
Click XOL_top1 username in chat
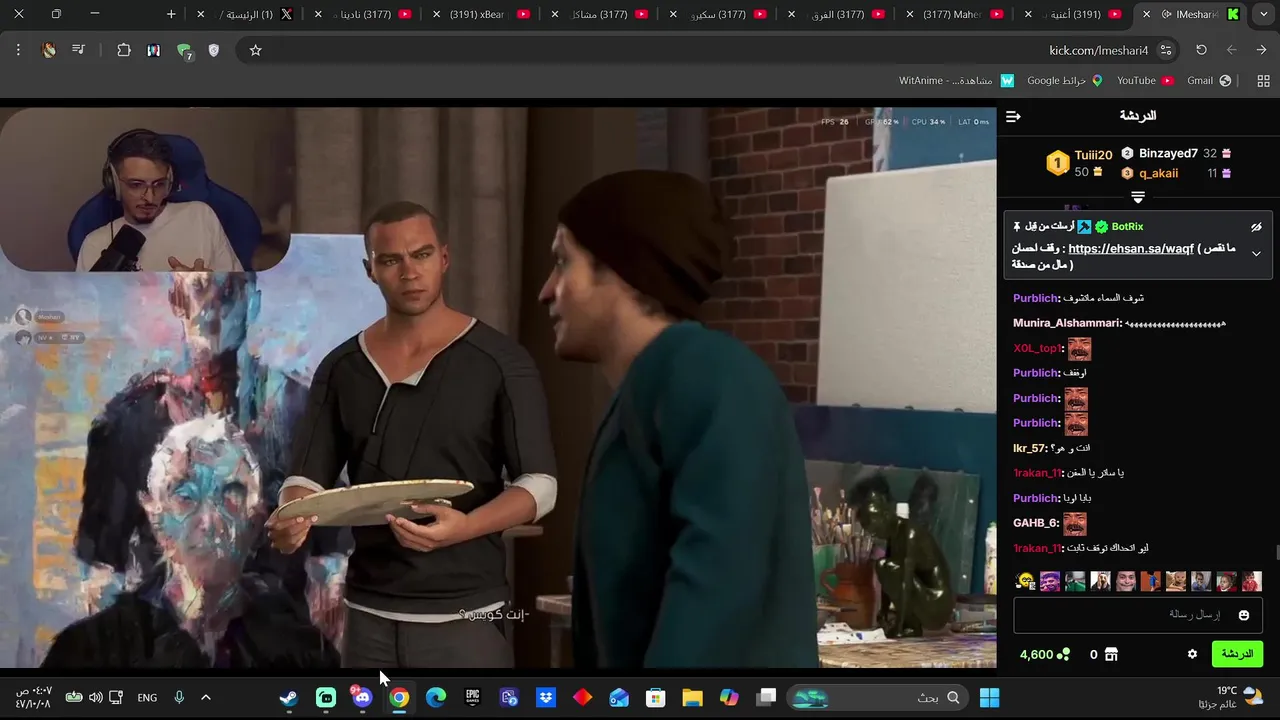(x=1037, y=348)
